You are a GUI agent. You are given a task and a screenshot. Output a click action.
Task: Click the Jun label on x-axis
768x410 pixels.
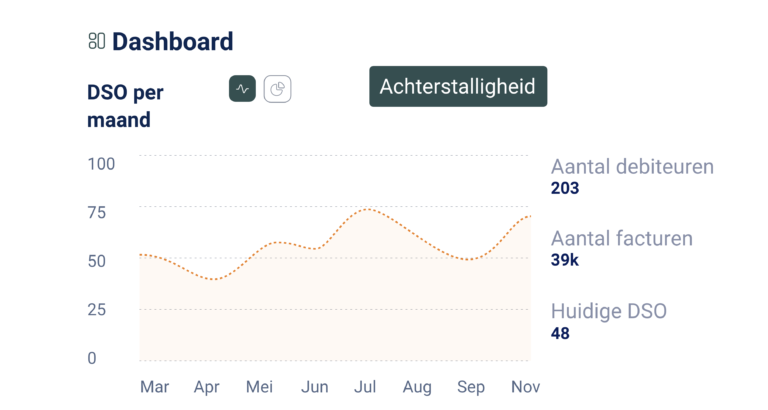[314, 387]
